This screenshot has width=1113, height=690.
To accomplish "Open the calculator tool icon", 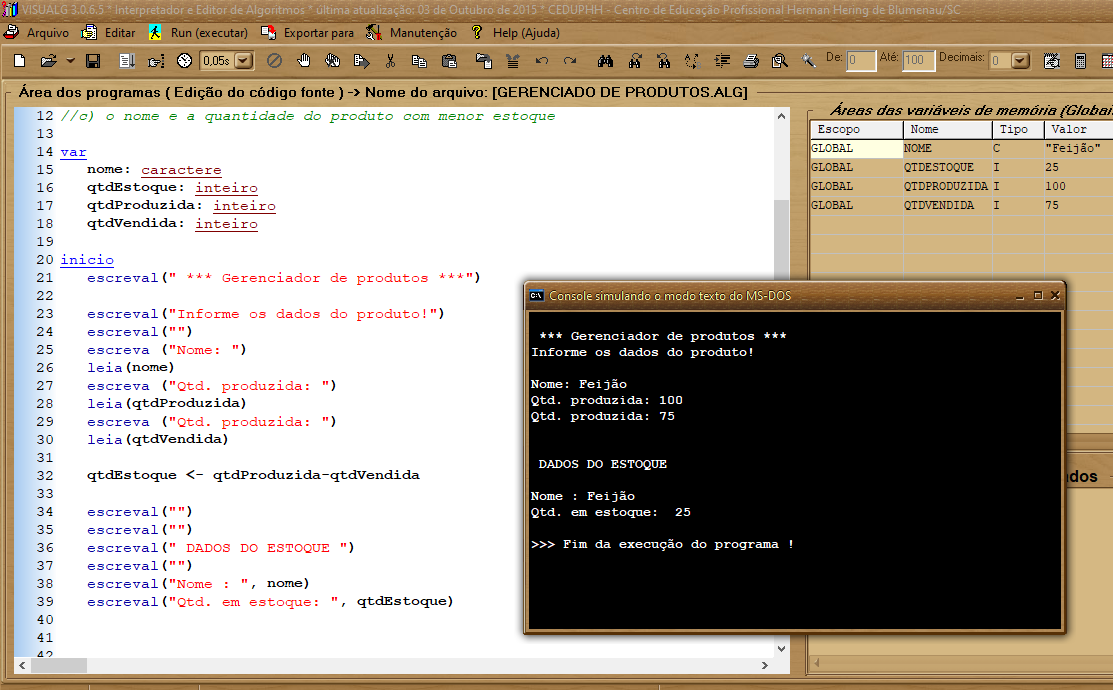I will [1080, 61].
